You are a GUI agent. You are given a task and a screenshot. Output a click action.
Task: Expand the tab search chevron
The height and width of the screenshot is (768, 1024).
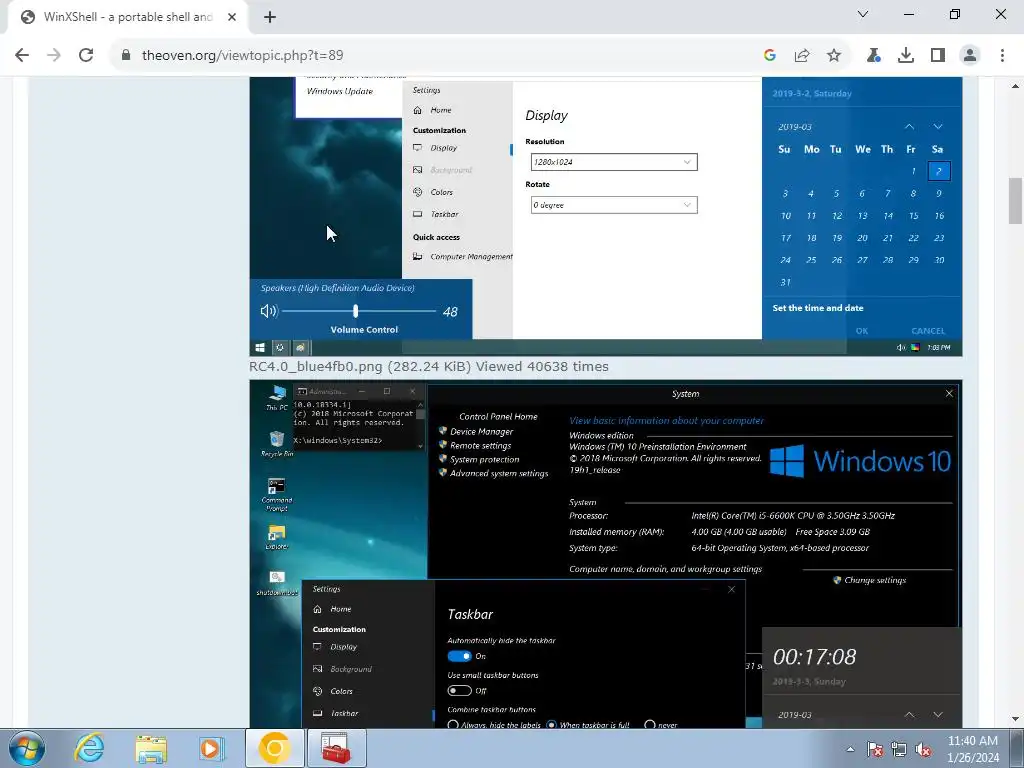tap(863, 14)
